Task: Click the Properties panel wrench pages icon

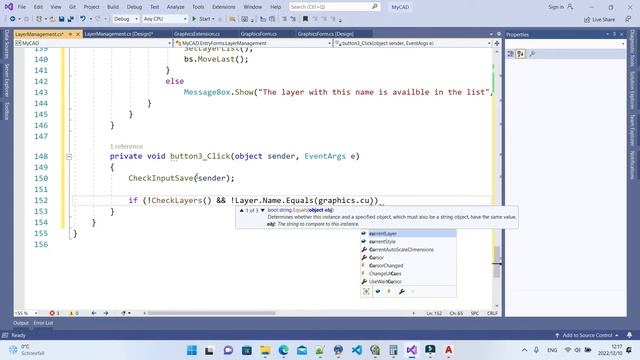Action: click(532, 54)
